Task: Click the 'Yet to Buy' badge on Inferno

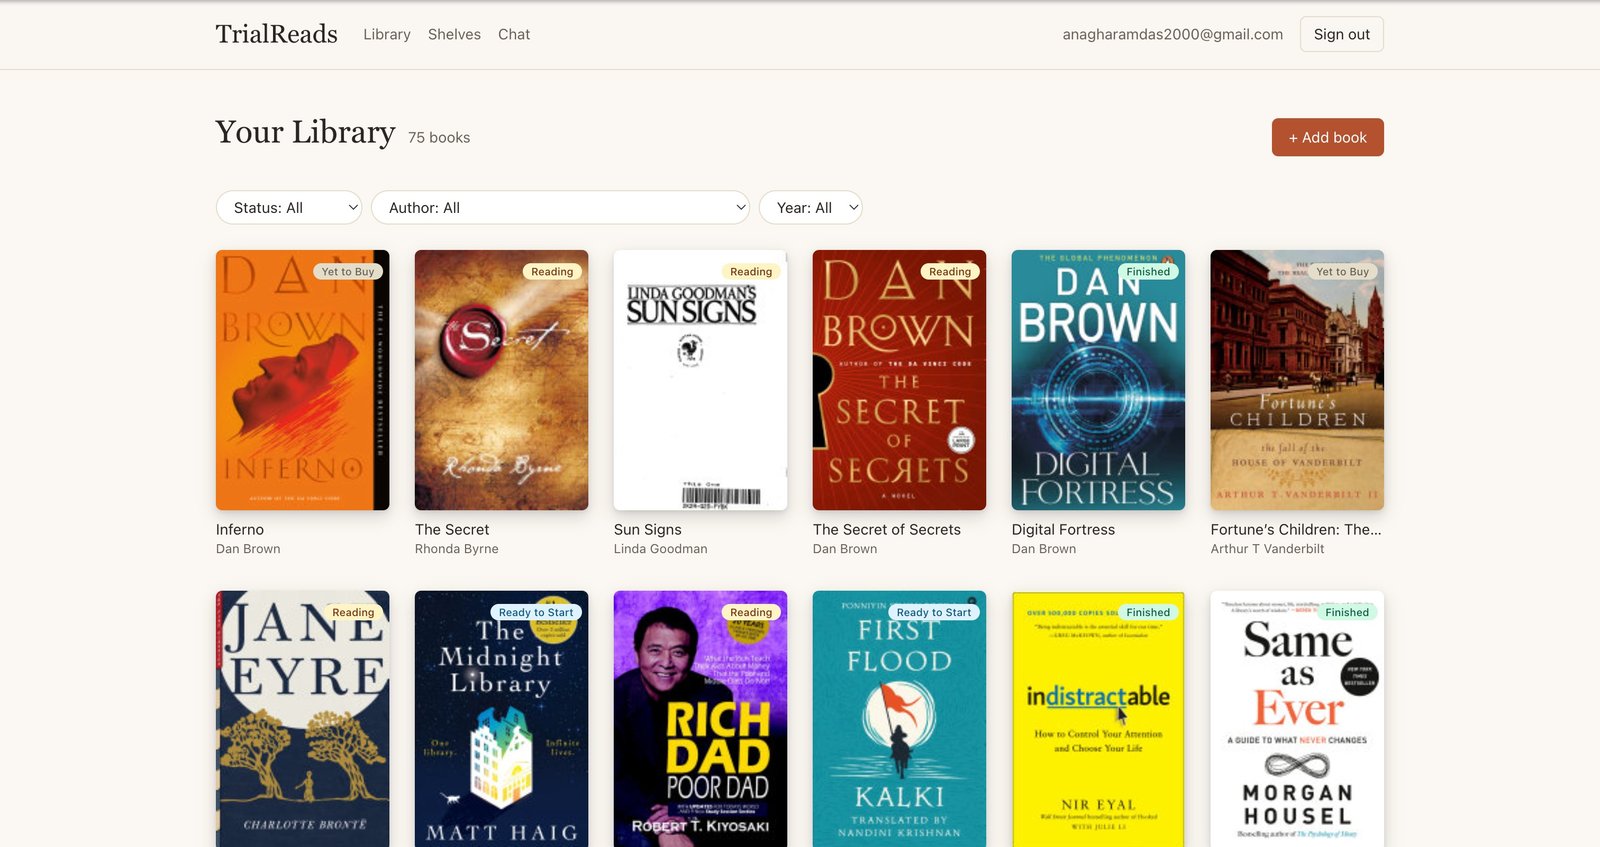Action: (348, 271)
